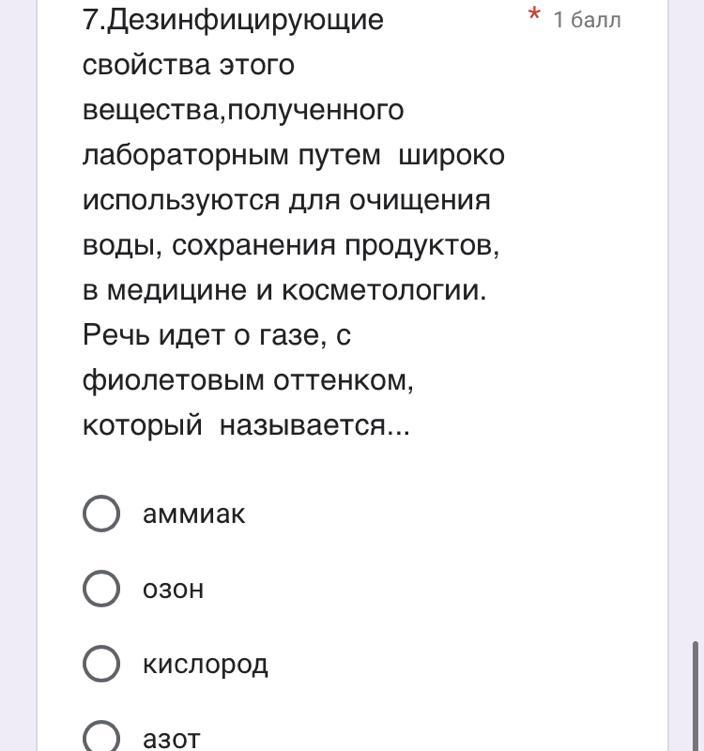Click the озон answer label
The height and width of the screenshot is (751, 704).
coord(173,589)
